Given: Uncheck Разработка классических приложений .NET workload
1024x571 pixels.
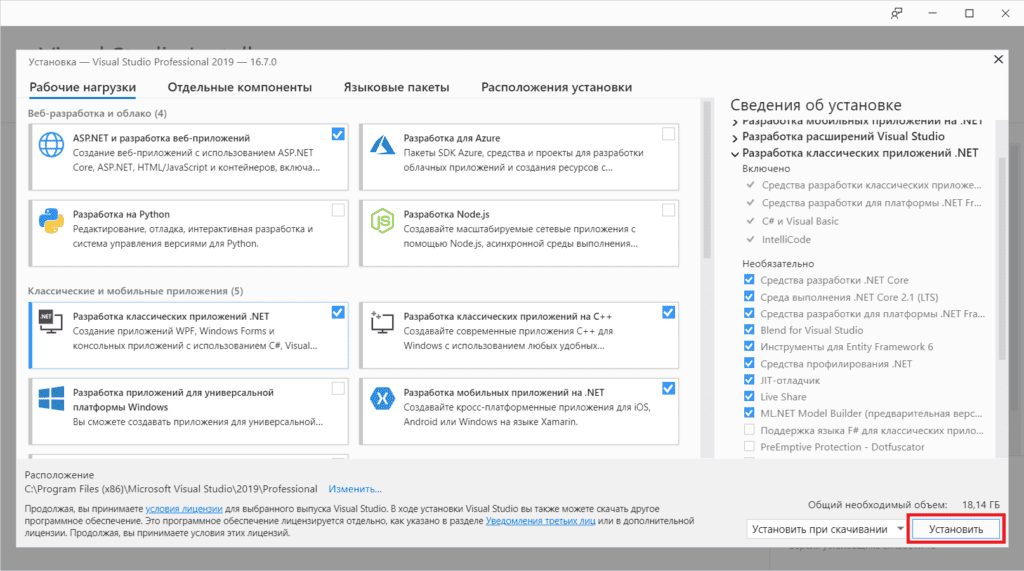Looking at the screenshot, I should (338, 312).
